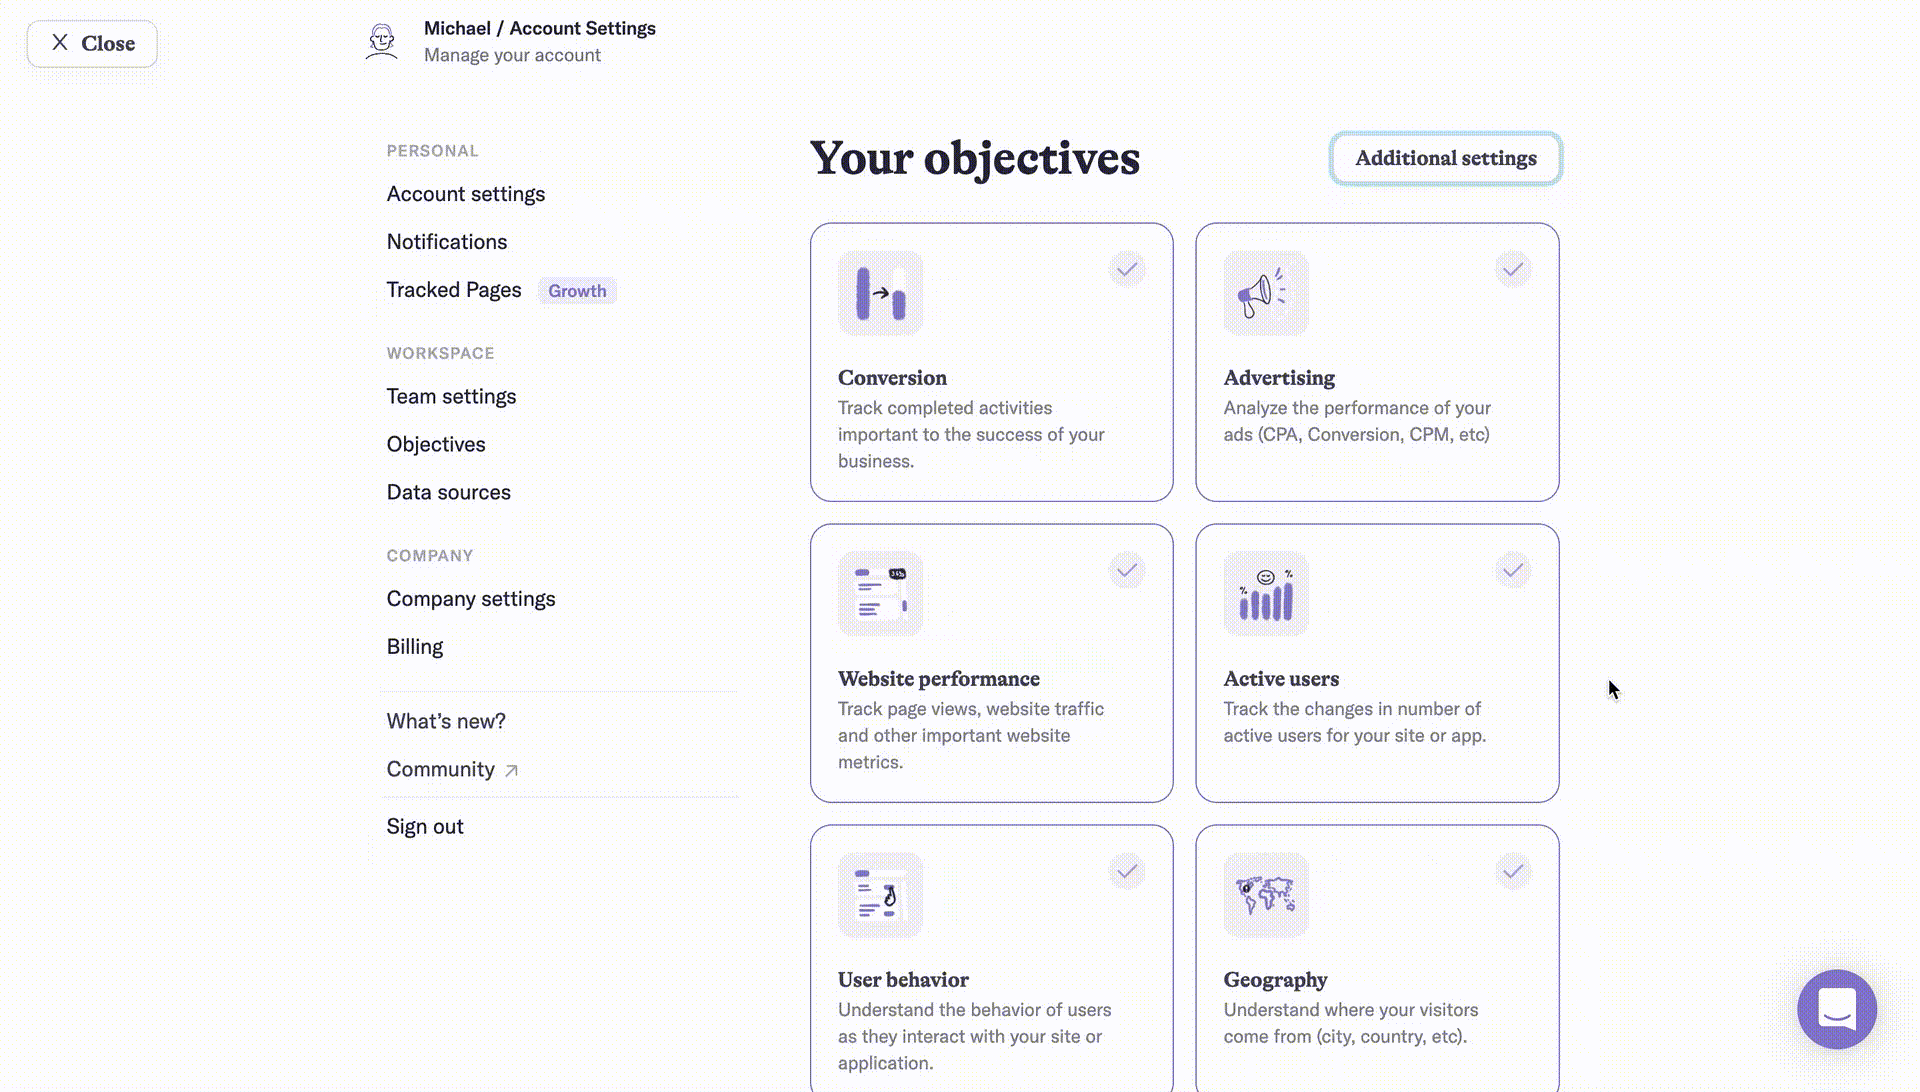Click the User behavior pointer icon
The height and width of the screenshot is (1092, 1920).
pos(880,895)
